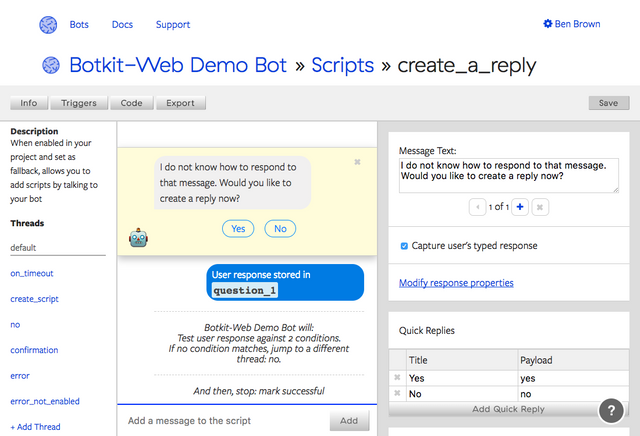640x436 pixels.
Task: Remove the message with the X in yellow panel
Action: coord(357,162)
